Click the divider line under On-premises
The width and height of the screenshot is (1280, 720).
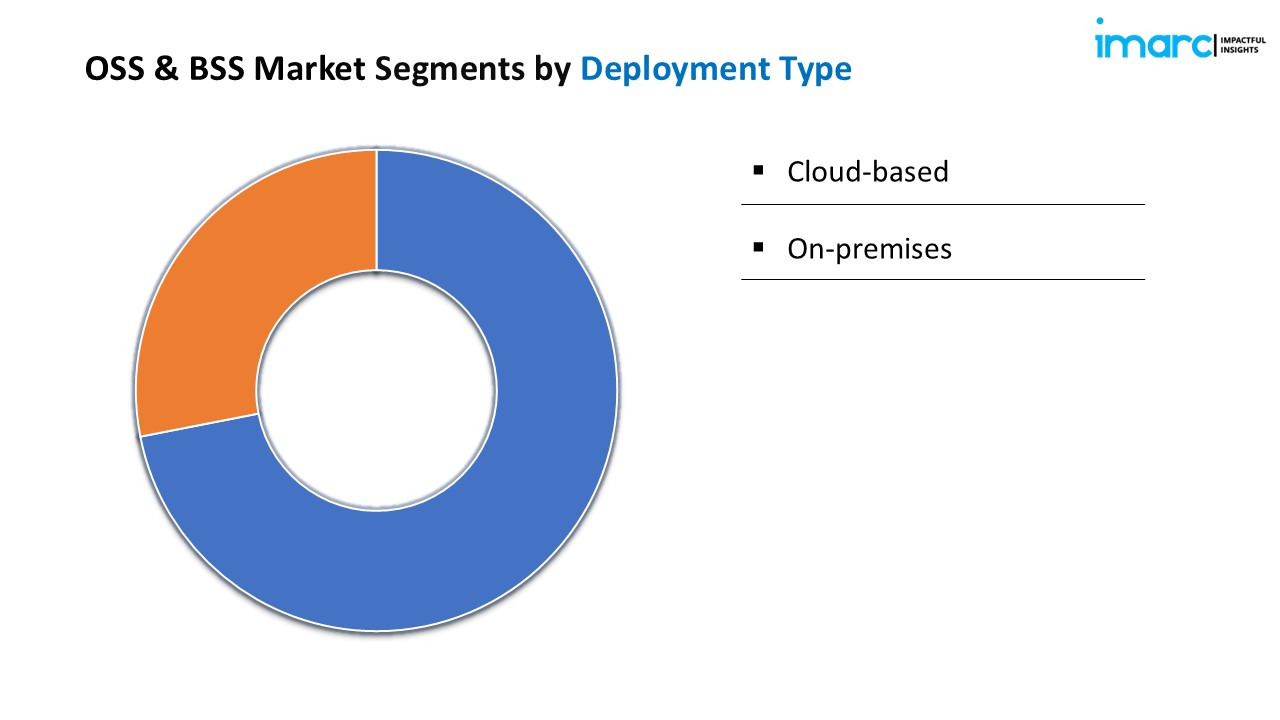(x=942, y=279)
